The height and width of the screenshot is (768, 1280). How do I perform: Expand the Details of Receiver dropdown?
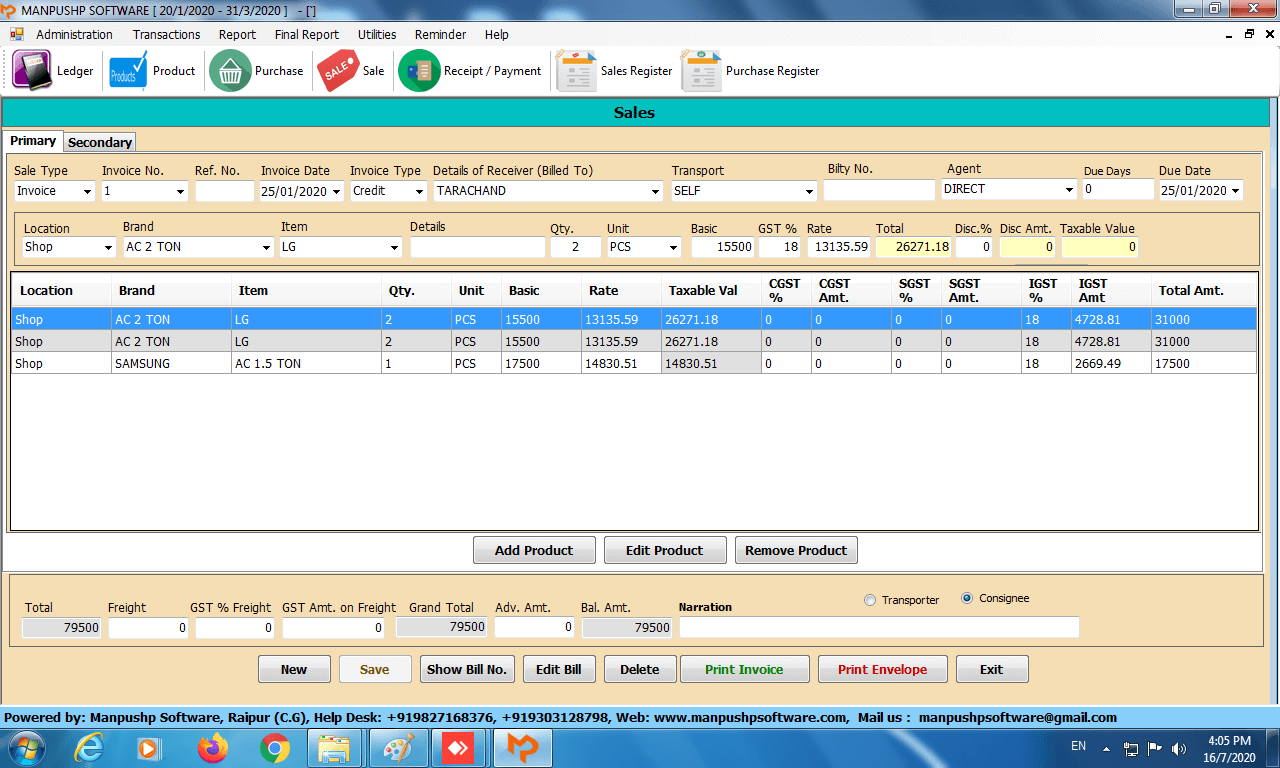(x=655, y=191)
